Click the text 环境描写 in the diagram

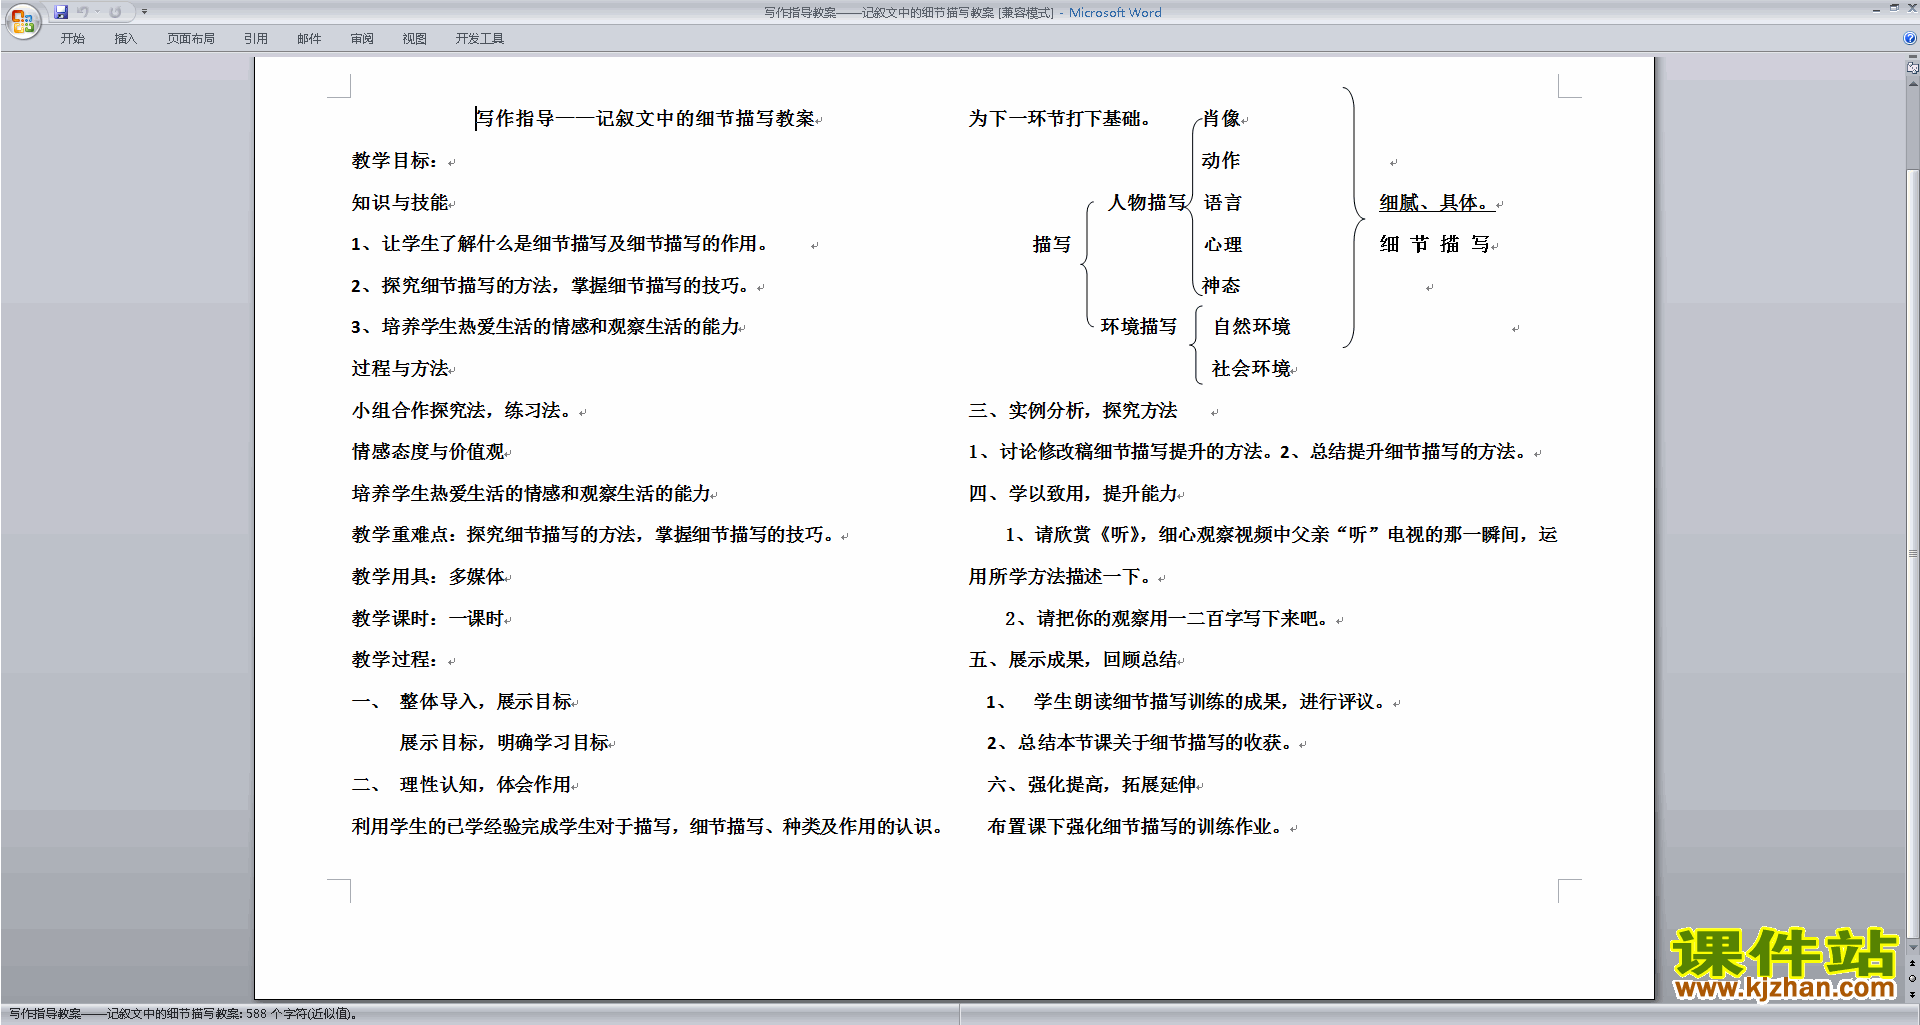point(1139,327)
